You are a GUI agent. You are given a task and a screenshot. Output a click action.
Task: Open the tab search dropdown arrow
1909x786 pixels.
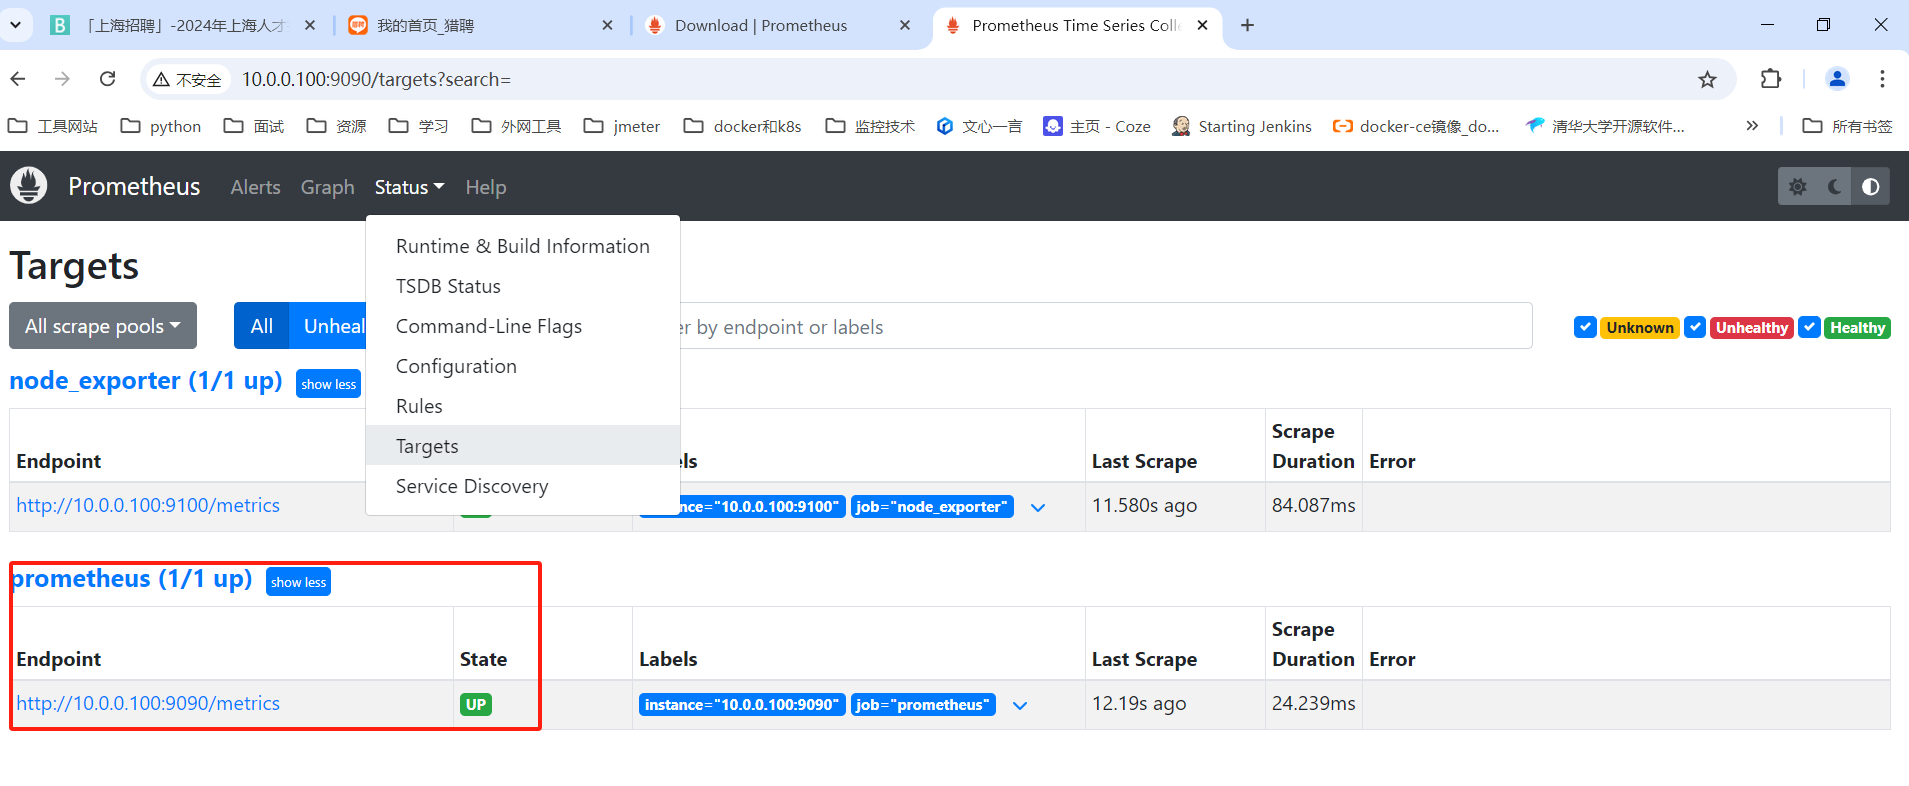15,25
